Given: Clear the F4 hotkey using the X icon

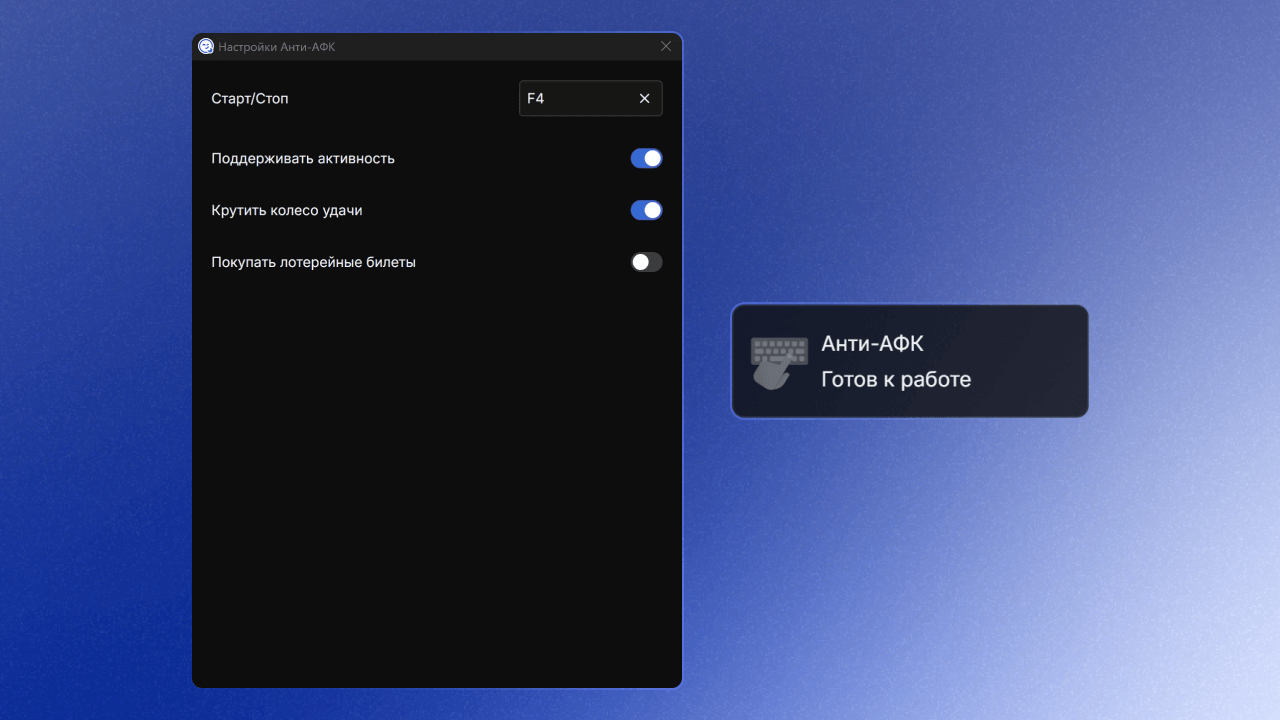Looking at the screenshot, I should click(644, 99).
